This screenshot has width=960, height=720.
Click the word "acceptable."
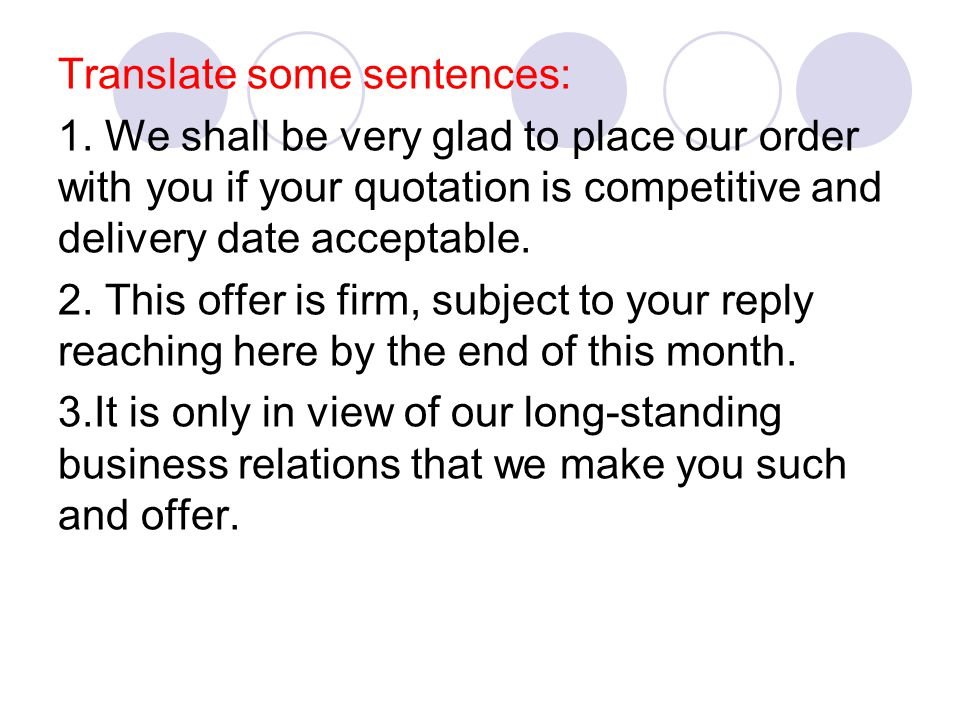pyautogui.click(x=420, y=239)
